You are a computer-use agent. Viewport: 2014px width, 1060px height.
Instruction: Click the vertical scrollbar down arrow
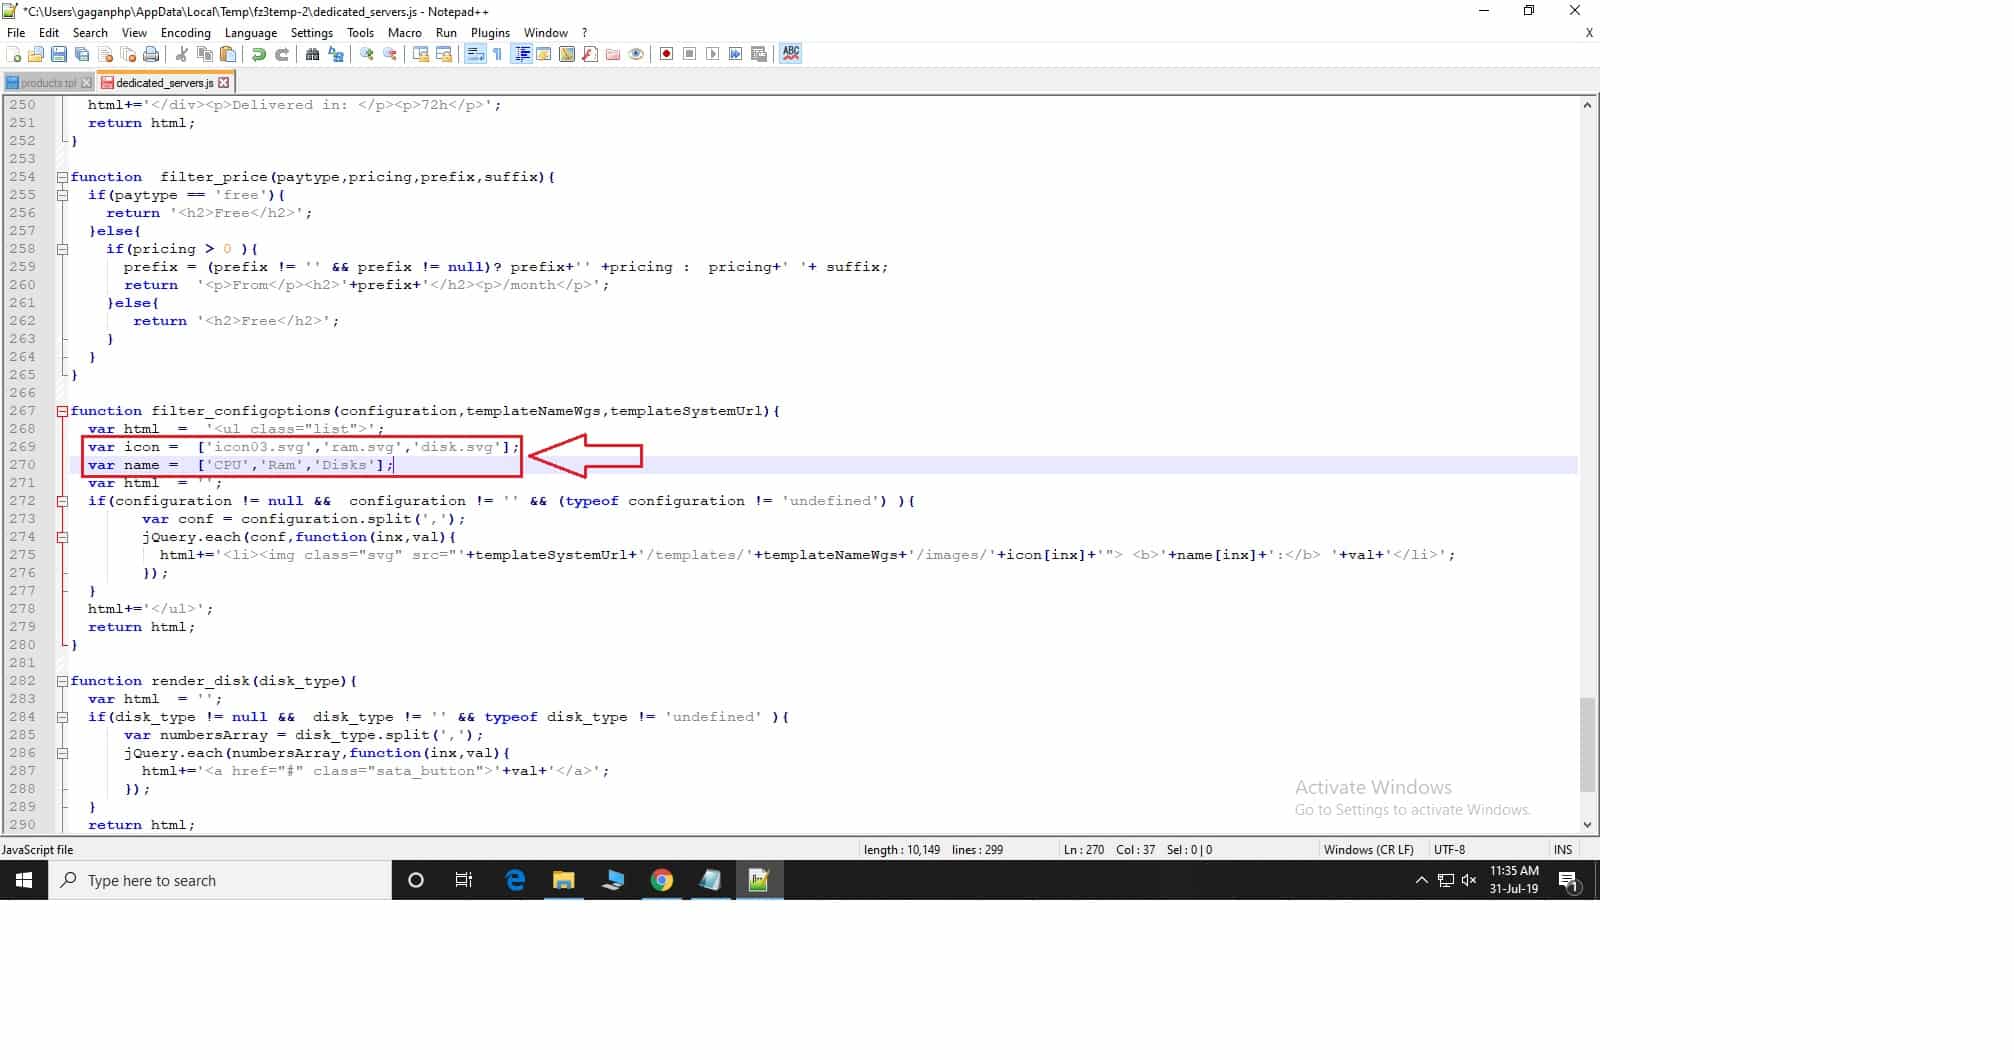click(x=1587, y=825)
